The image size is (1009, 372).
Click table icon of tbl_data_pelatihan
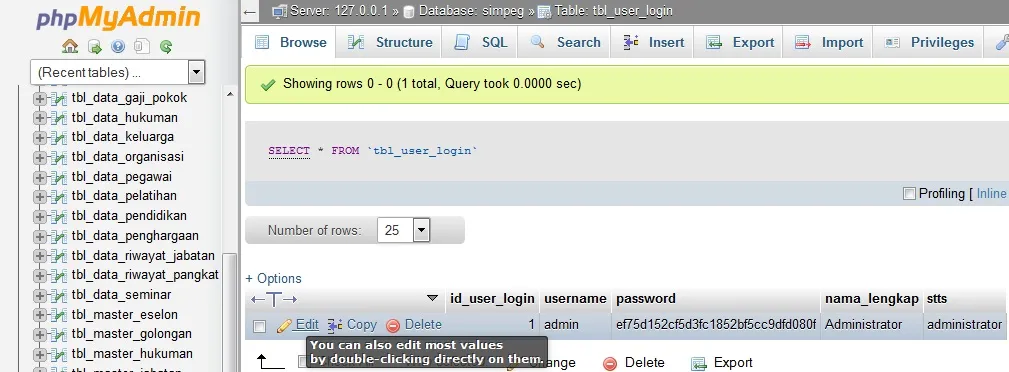(59, 196)
